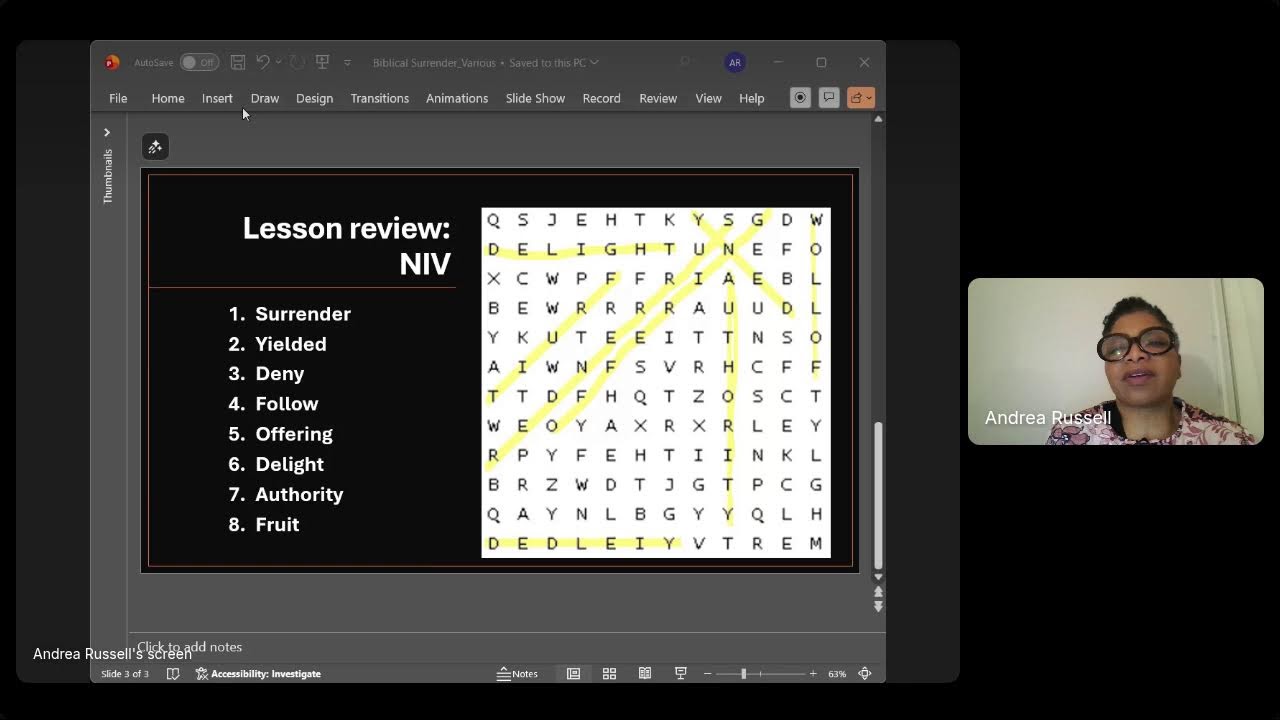The image size is (1280, 720).
Task: Switch to Reading View icon
Action: point(645,674)
